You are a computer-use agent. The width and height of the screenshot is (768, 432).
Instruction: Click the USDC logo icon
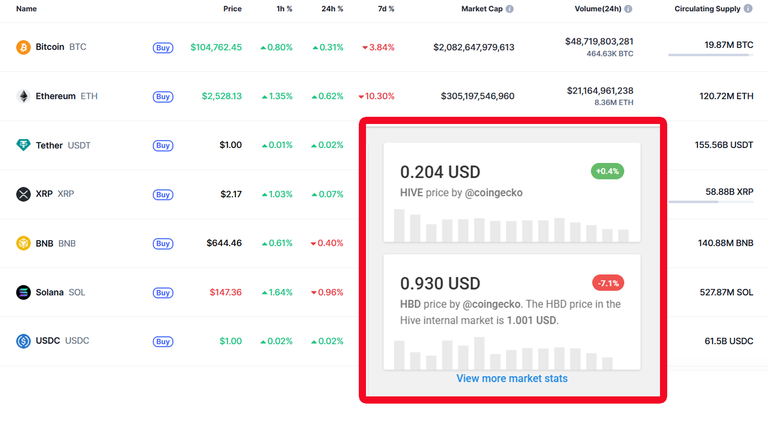click(23, 341)
